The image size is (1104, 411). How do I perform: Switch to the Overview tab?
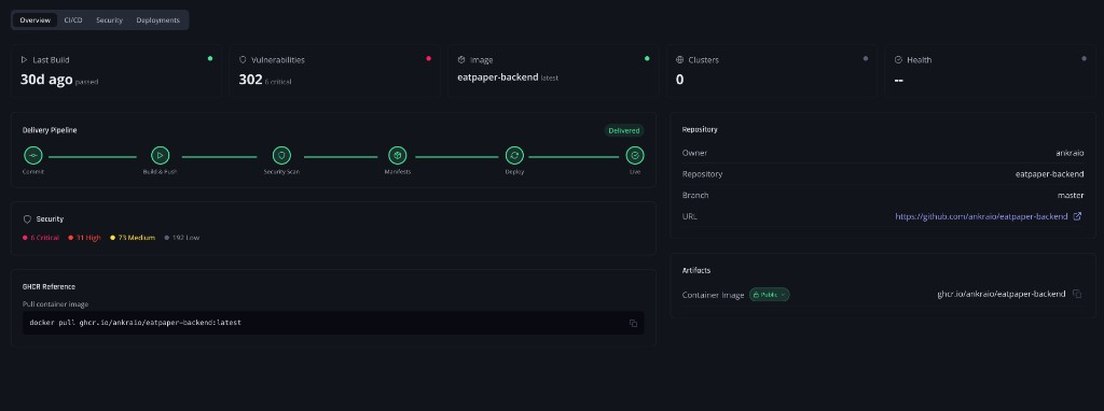[x=34, y=20]
